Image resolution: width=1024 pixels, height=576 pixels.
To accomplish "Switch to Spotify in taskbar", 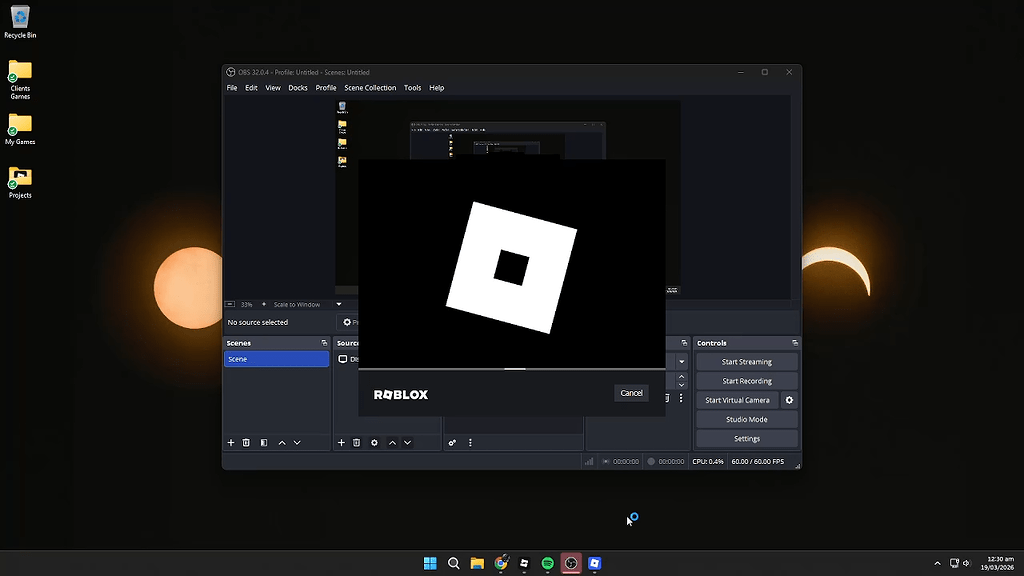I will click(x=547, y=563).
